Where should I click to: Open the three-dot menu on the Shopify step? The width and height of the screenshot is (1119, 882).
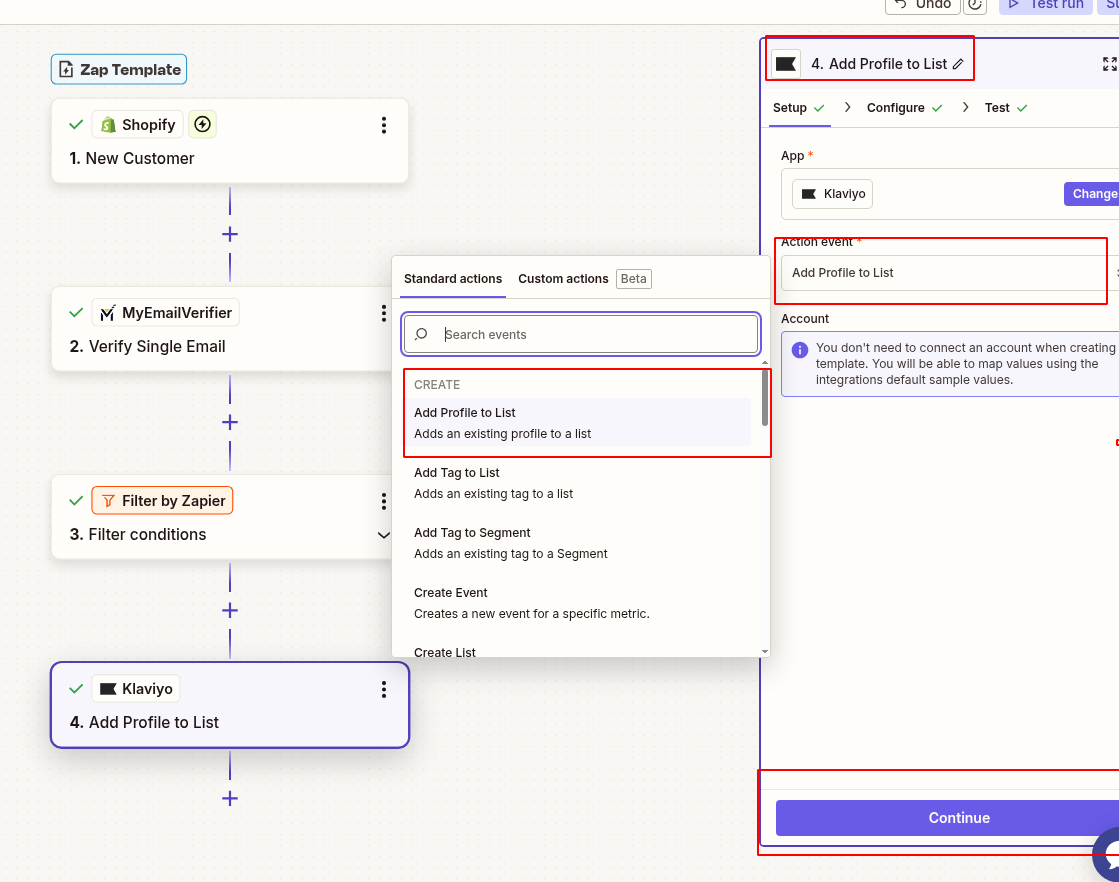click(x=383, y=125)
